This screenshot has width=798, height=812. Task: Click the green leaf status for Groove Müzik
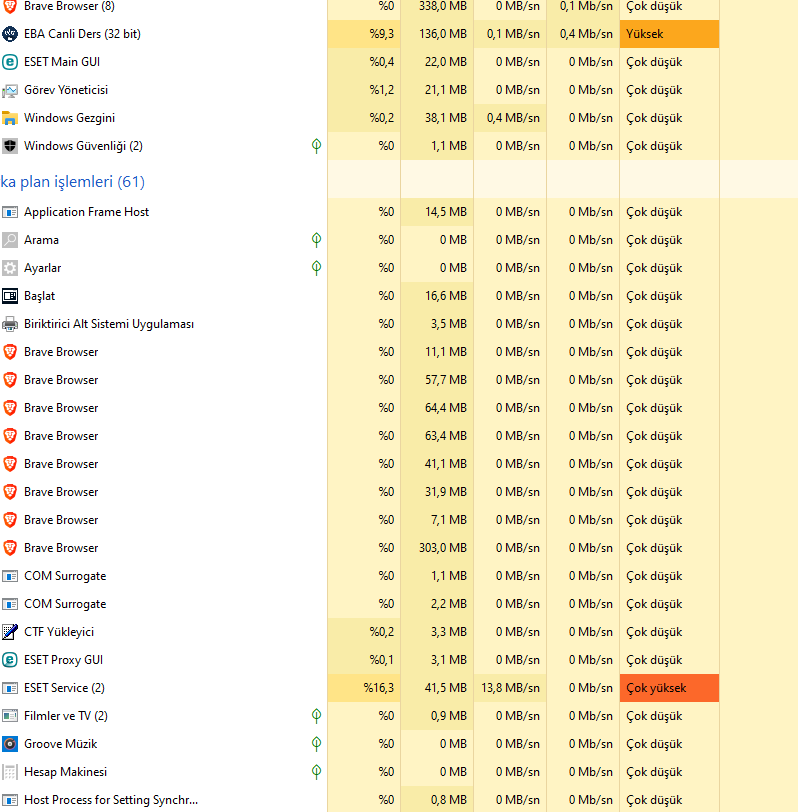(316, 744)
